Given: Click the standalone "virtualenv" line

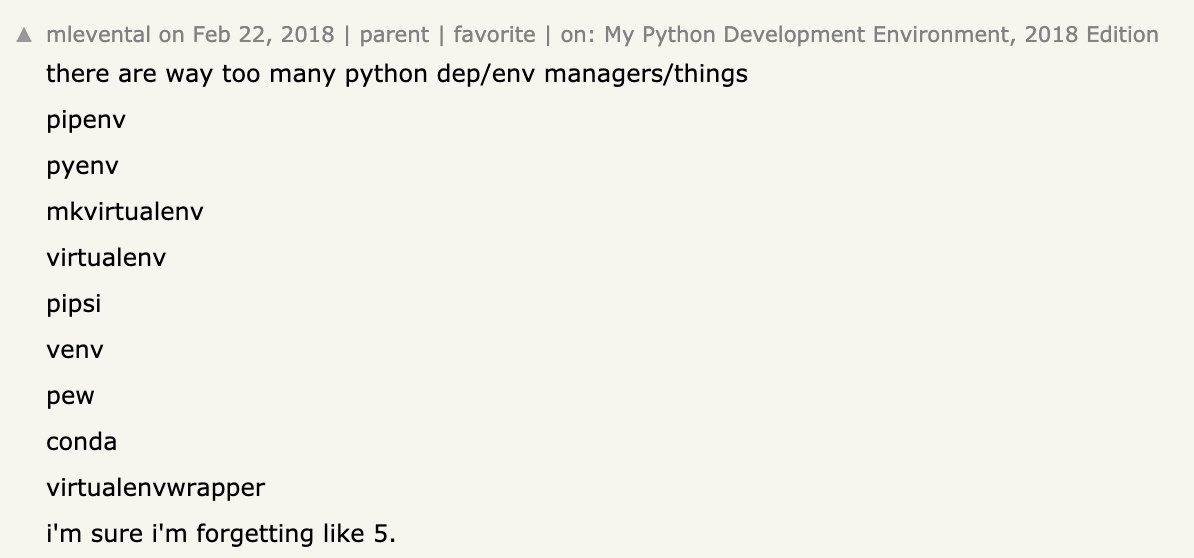Looking at the screenshot, I should click(106, 258).
